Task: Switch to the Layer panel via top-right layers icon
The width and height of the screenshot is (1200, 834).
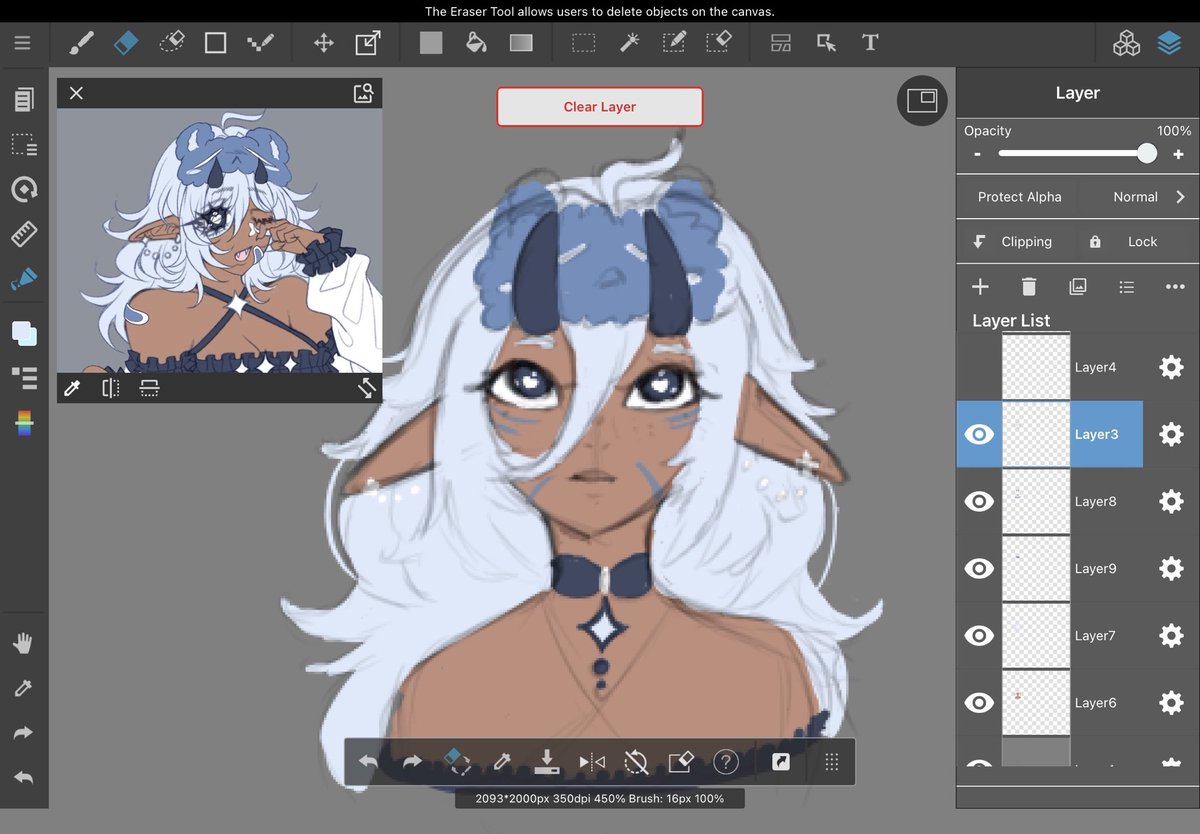Action: [1170, 42]
